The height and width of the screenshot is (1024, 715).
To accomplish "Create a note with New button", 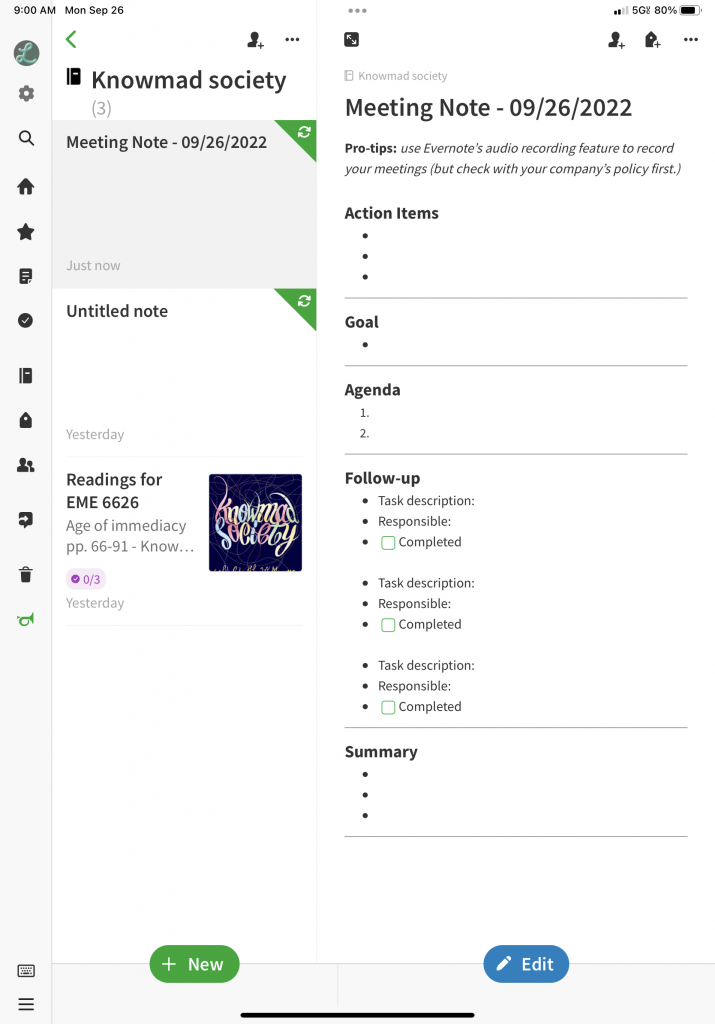I will tap(195, 964).
